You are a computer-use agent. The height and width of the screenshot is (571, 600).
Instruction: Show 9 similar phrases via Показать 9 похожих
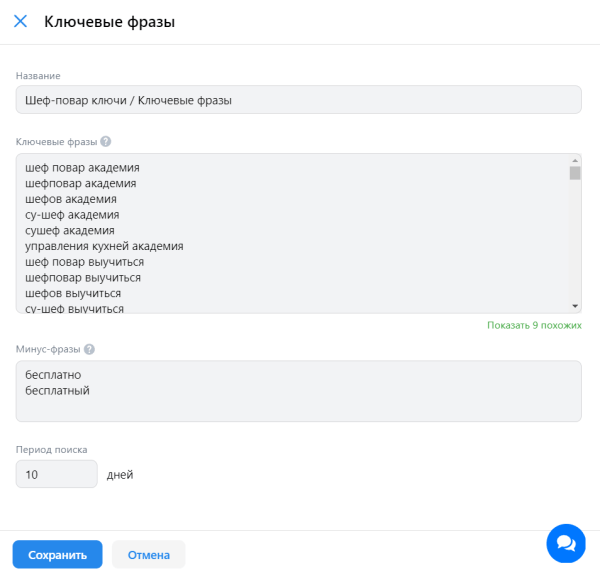point(534,325)
